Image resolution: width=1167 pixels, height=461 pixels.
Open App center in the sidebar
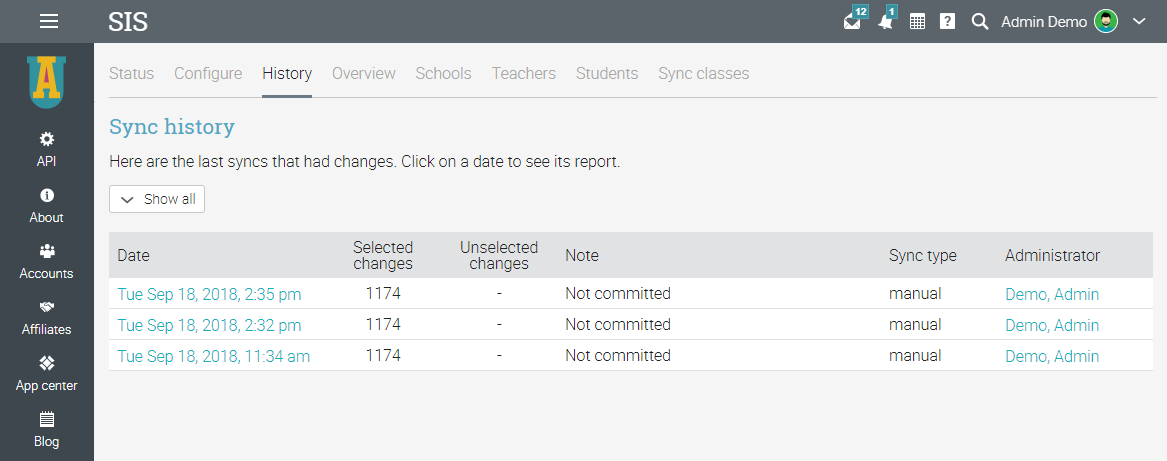(x=46, y=373)
